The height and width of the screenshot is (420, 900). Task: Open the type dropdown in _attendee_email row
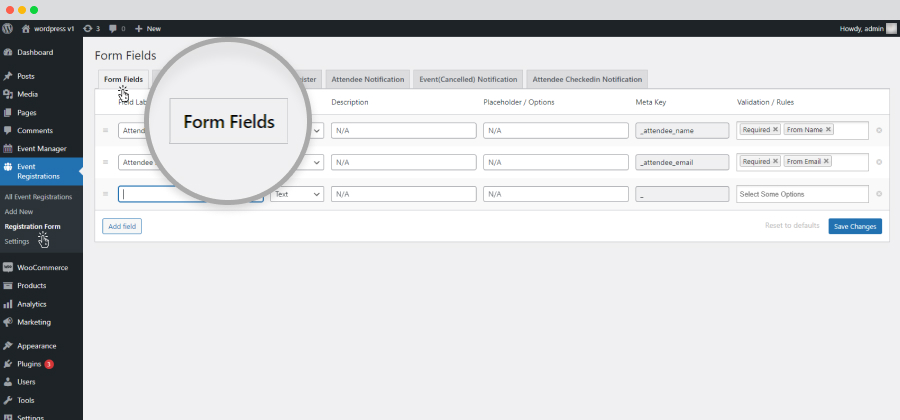point(316,162)
